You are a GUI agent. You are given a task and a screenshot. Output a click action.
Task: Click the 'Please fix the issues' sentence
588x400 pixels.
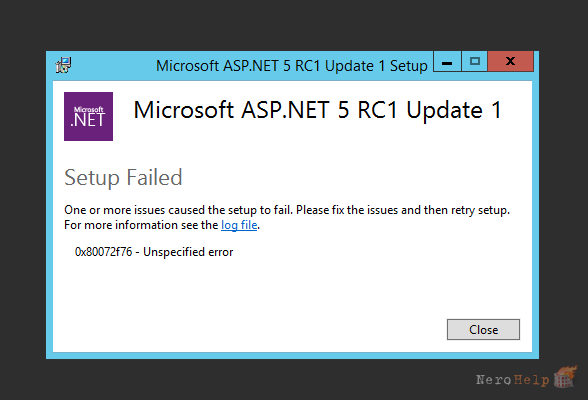point(403,210)
